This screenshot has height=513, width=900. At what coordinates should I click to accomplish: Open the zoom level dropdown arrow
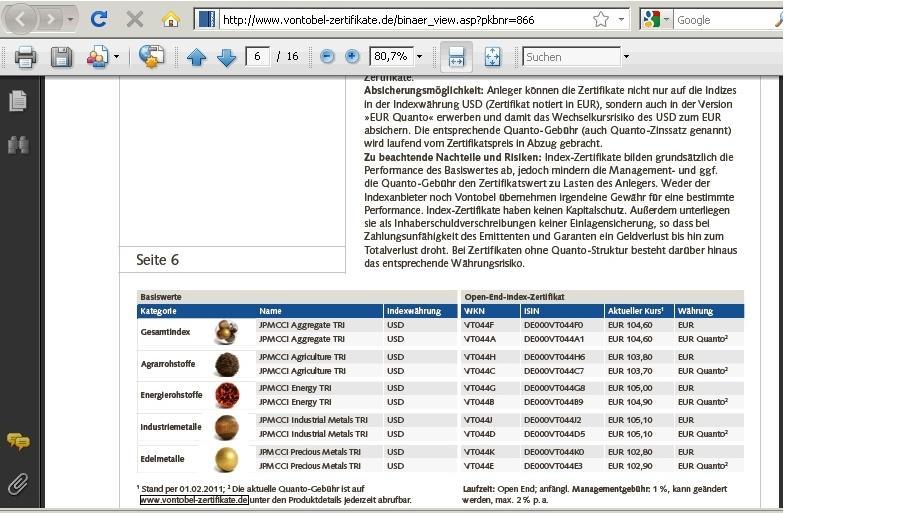pyautogui.click(x=419, y=57)
